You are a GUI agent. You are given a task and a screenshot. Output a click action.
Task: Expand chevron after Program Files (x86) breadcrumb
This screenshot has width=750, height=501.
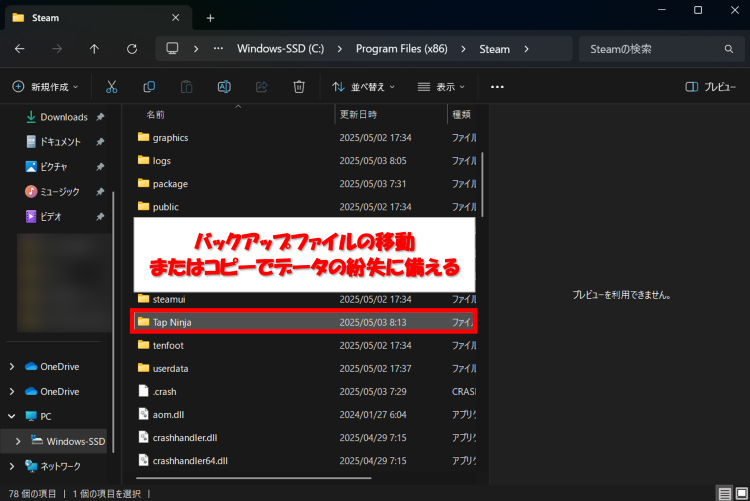click(x=463, y=49)
